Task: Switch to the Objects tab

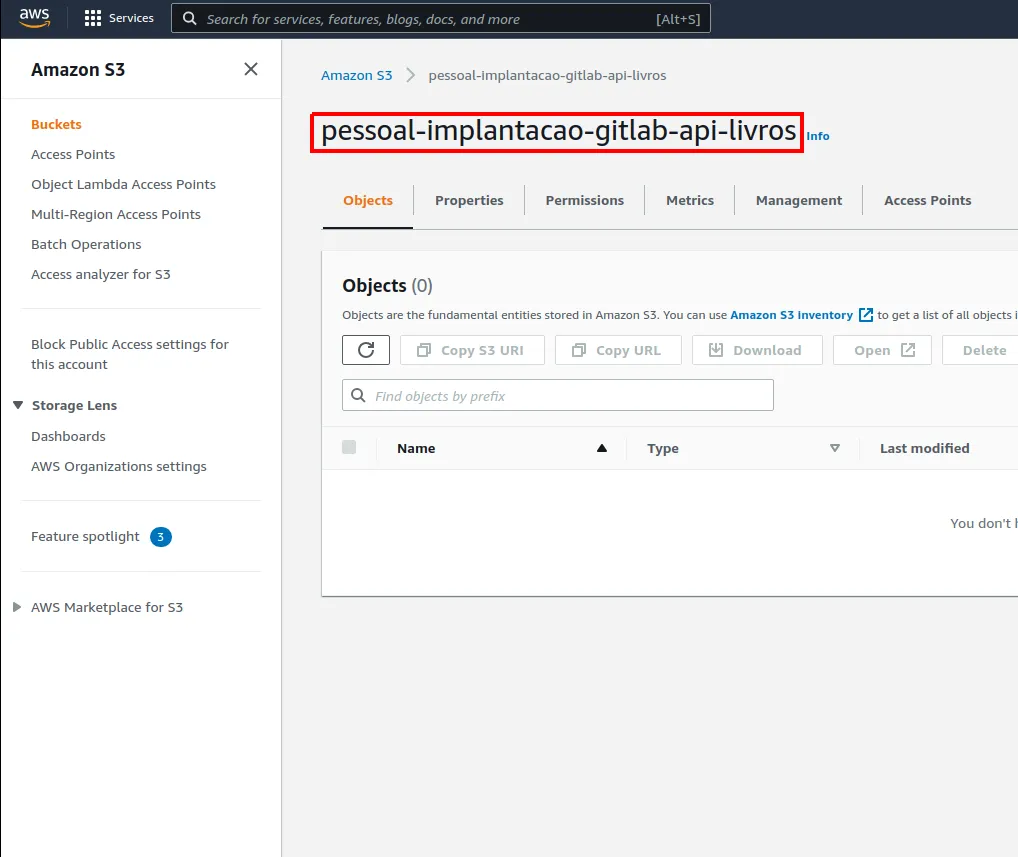Action: pos(367,200)
